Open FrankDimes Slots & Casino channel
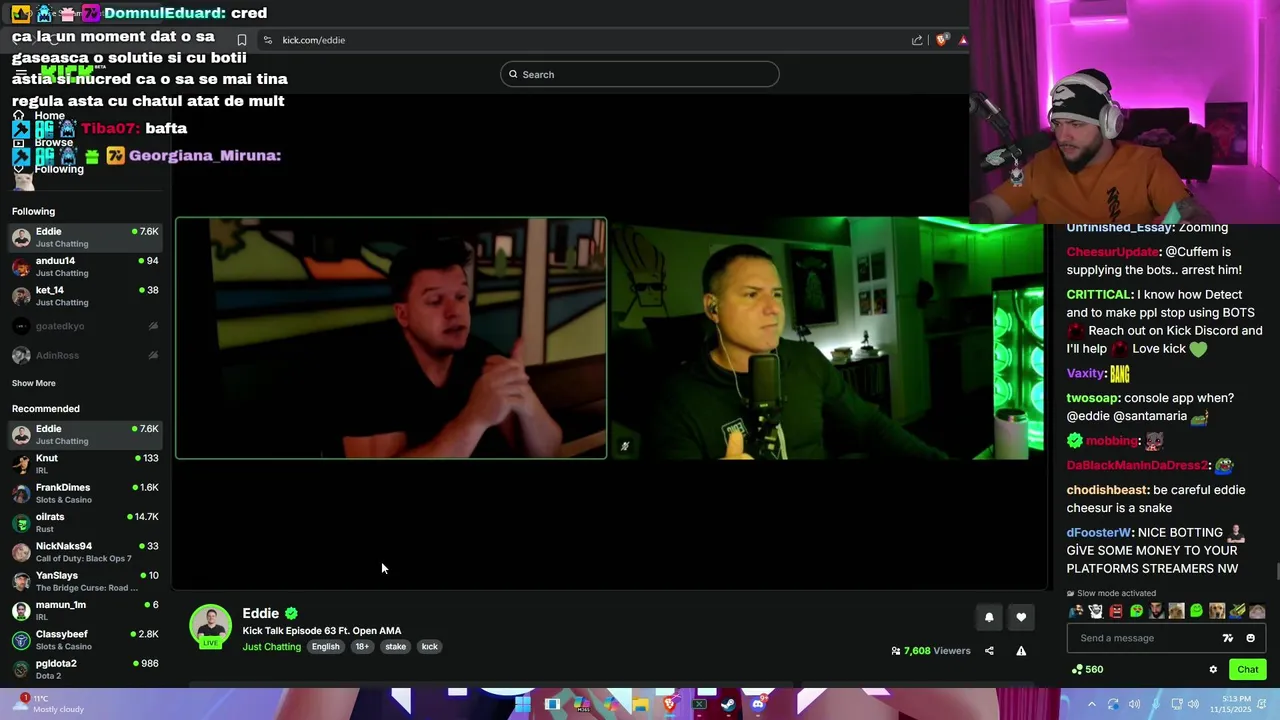Image resolution: width=1280 pixels, height=720 pixels. click(85, 493)
